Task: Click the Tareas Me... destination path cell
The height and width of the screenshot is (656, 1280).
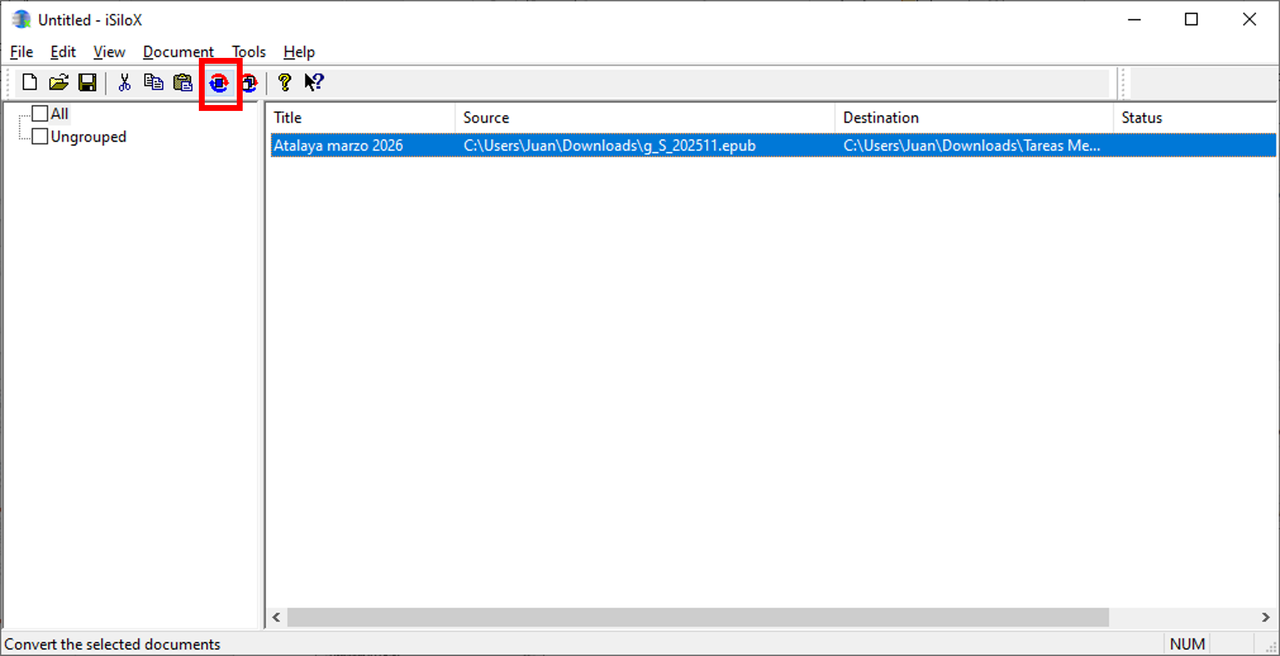Action: click(x=971, y=146)
